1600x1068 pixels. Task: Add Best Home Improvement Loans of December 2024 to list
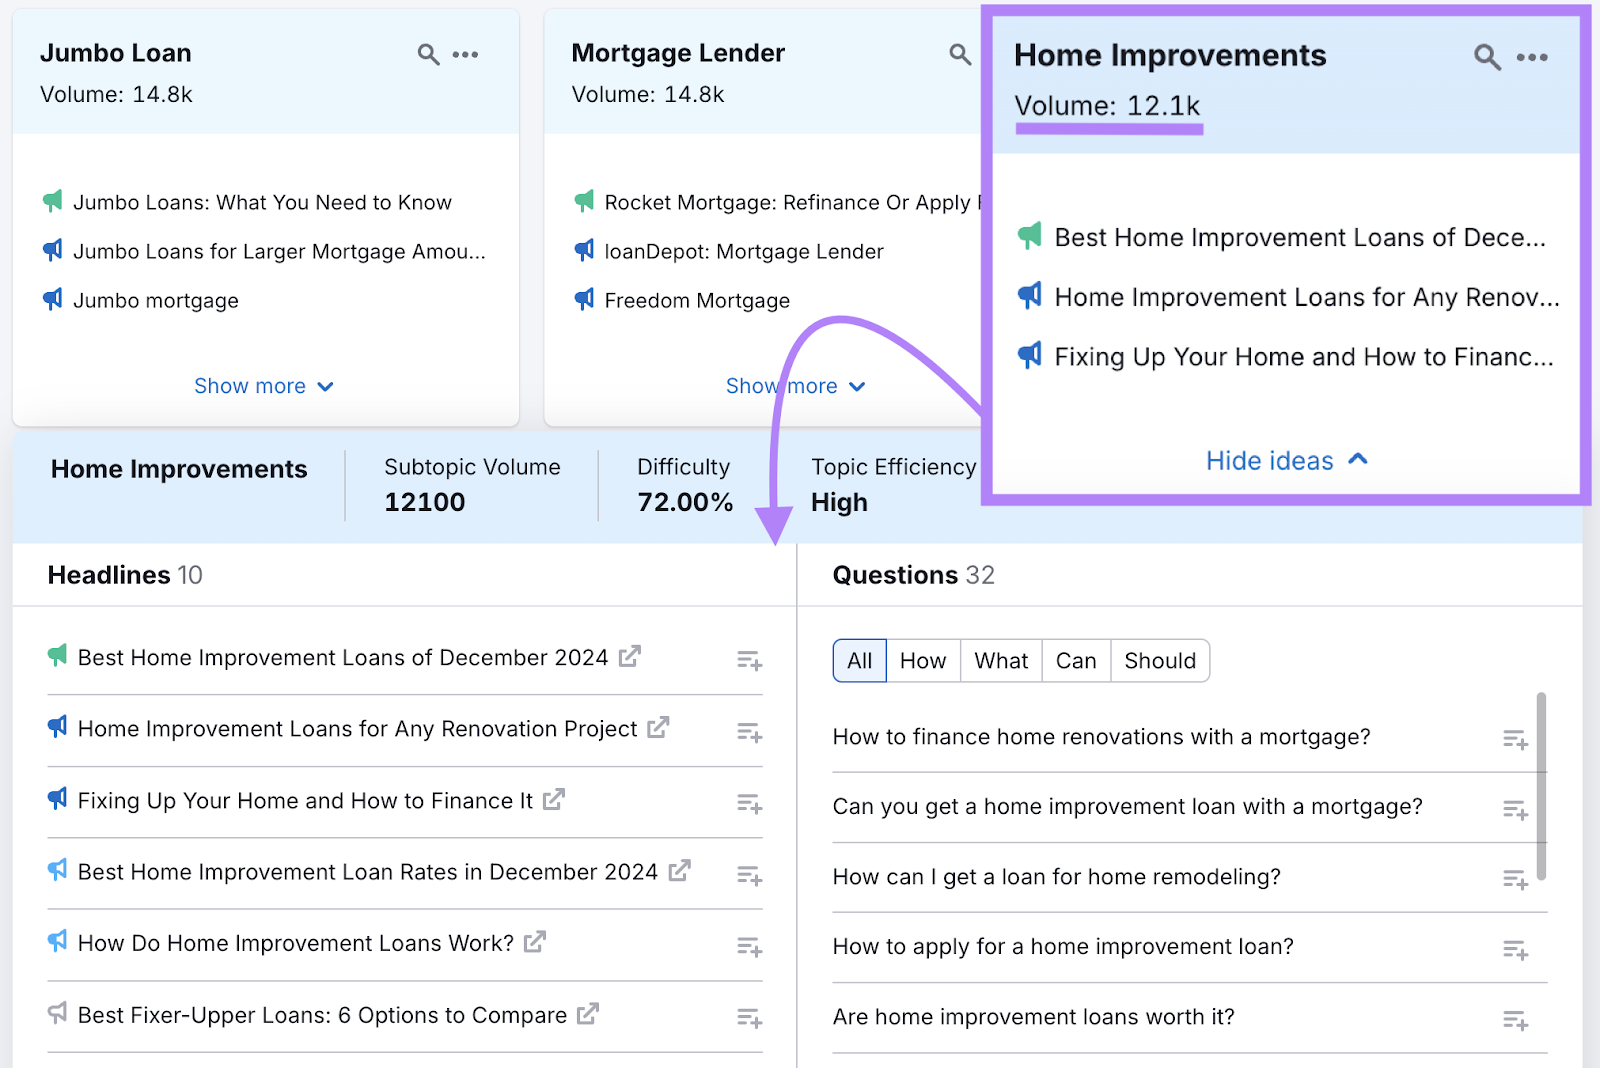click(x=749, y=660)
